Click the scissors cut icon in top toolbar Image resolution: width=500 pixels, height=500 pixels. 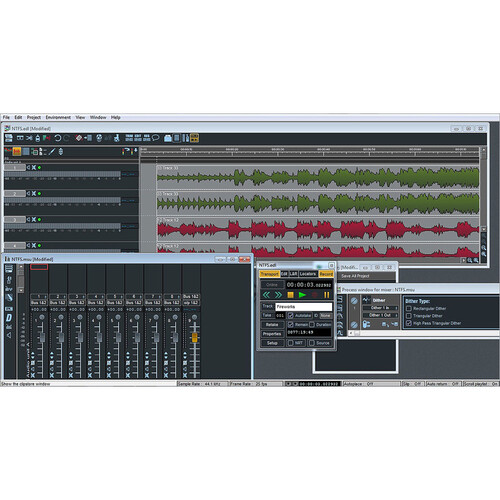[x=29, y=138]
